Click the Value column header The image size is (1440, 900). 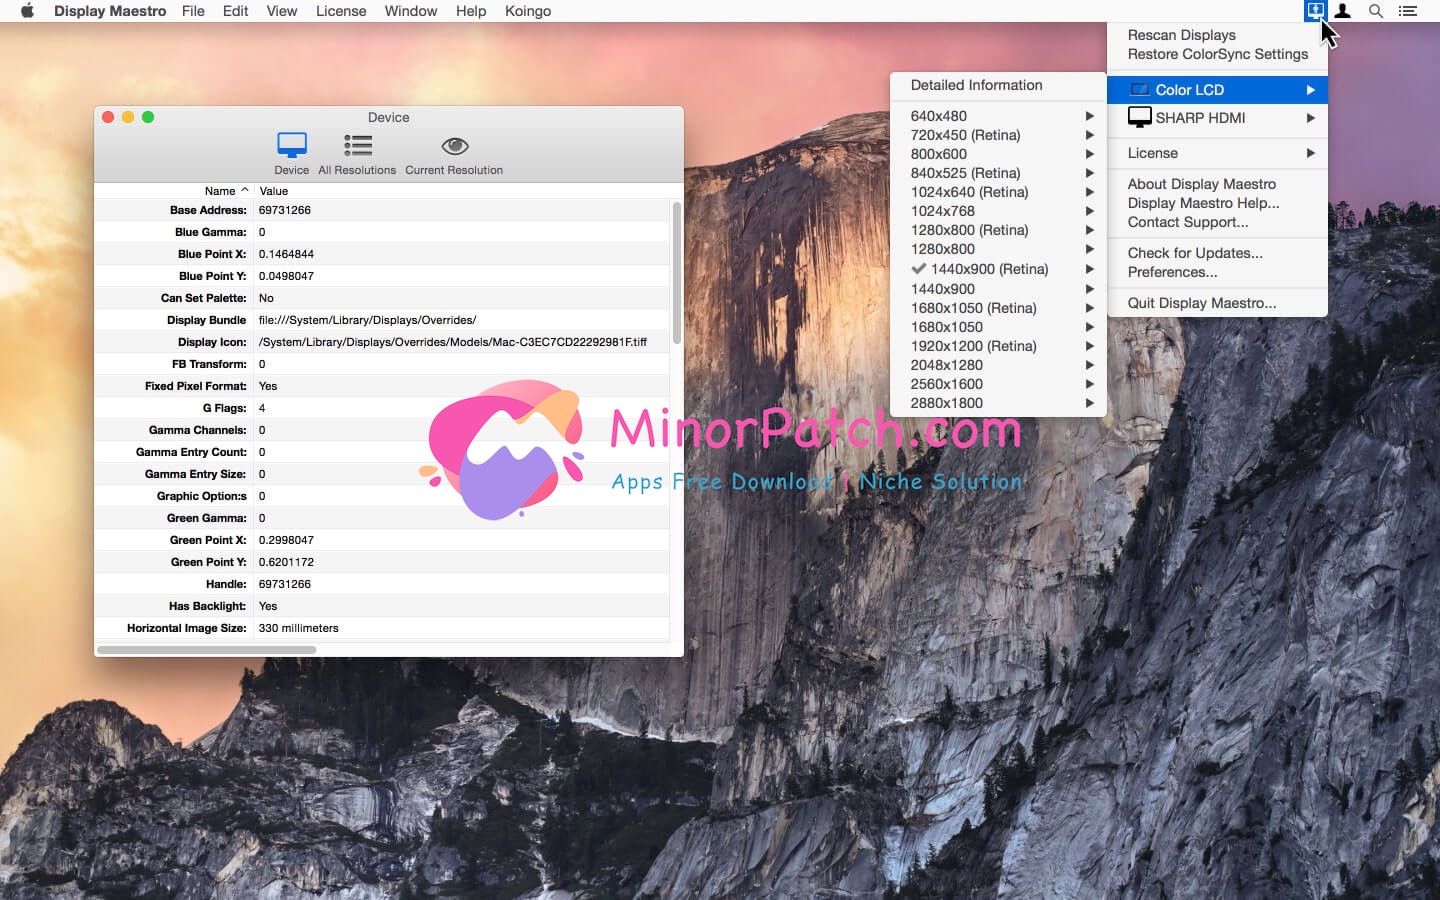(461, 191)
